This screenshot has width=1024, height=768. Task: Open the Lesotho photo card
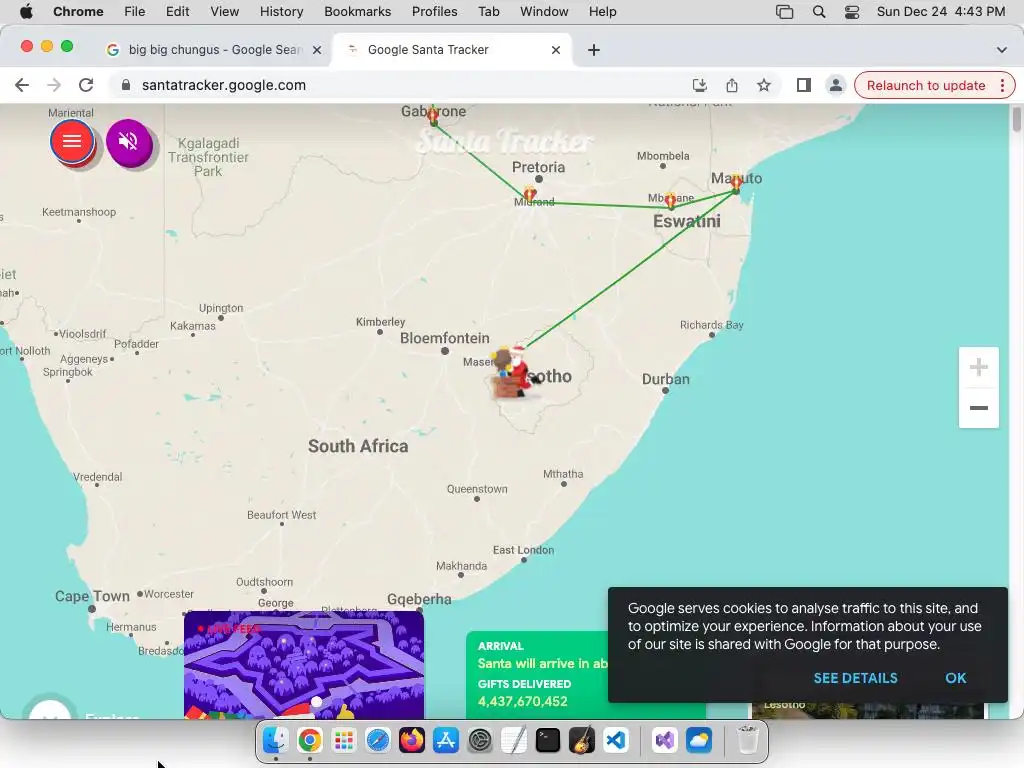coord(869,711)
